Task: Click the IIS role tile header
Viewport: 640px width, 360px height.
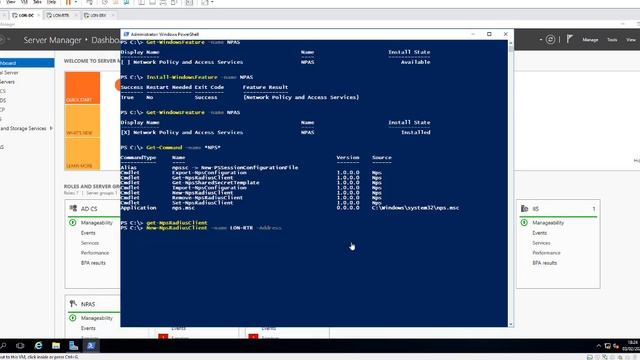Action: pos(536,209)
